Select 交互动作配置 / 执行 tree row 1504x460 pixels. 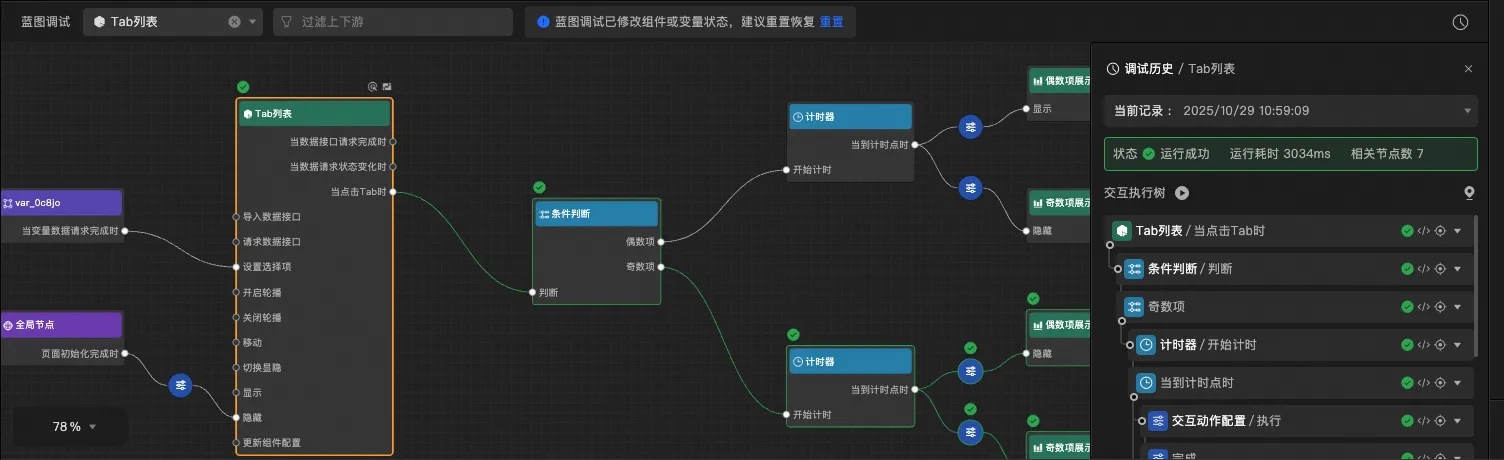click(x=1307, y=421)
